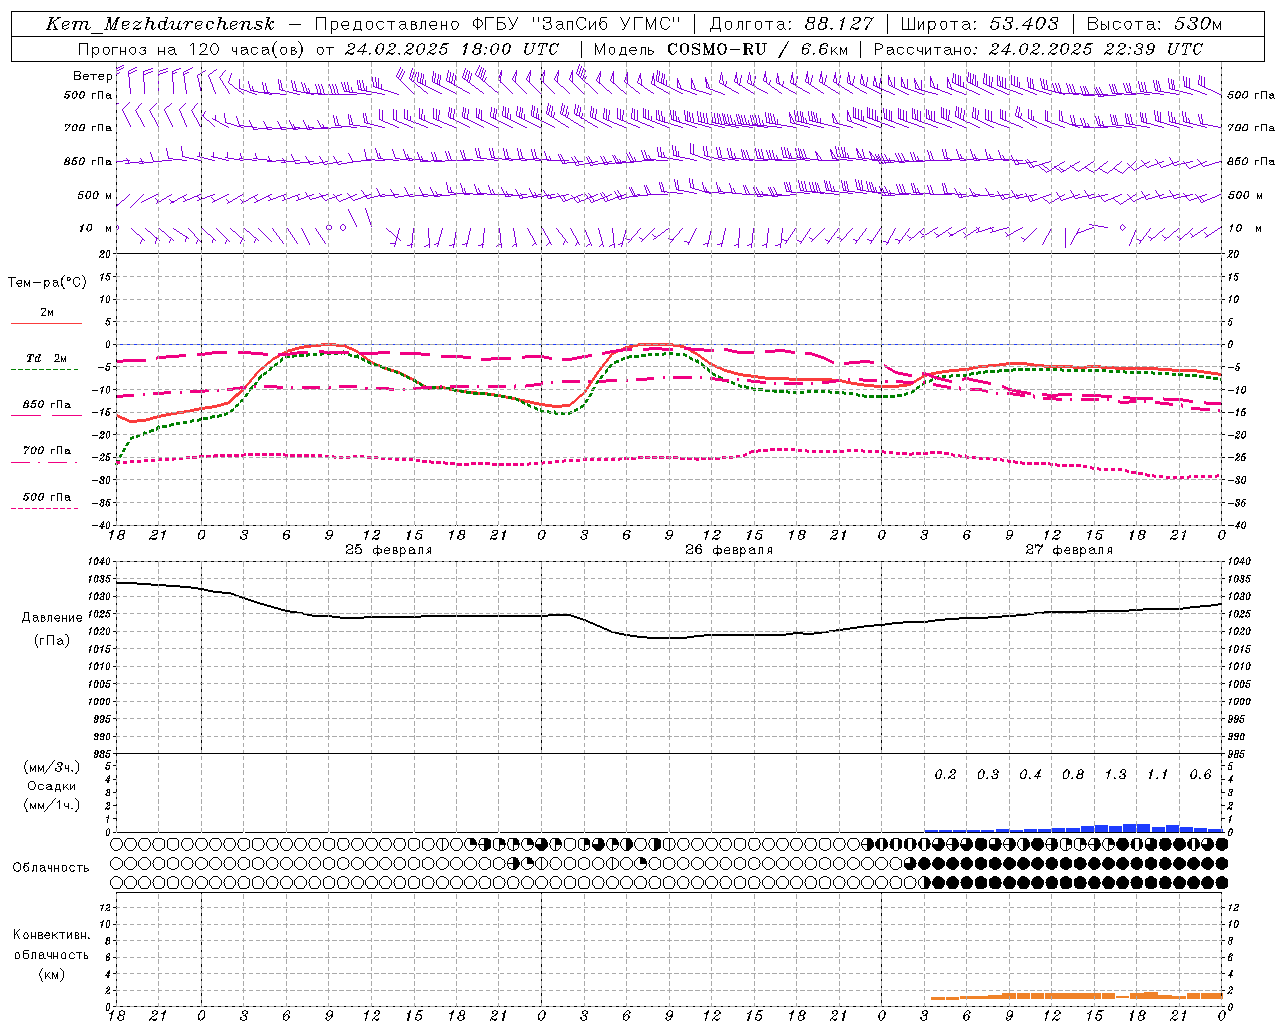Screen dimensions: 1280x1024
Task: Click the Осадки precipitation label
Action: point(52,786)
